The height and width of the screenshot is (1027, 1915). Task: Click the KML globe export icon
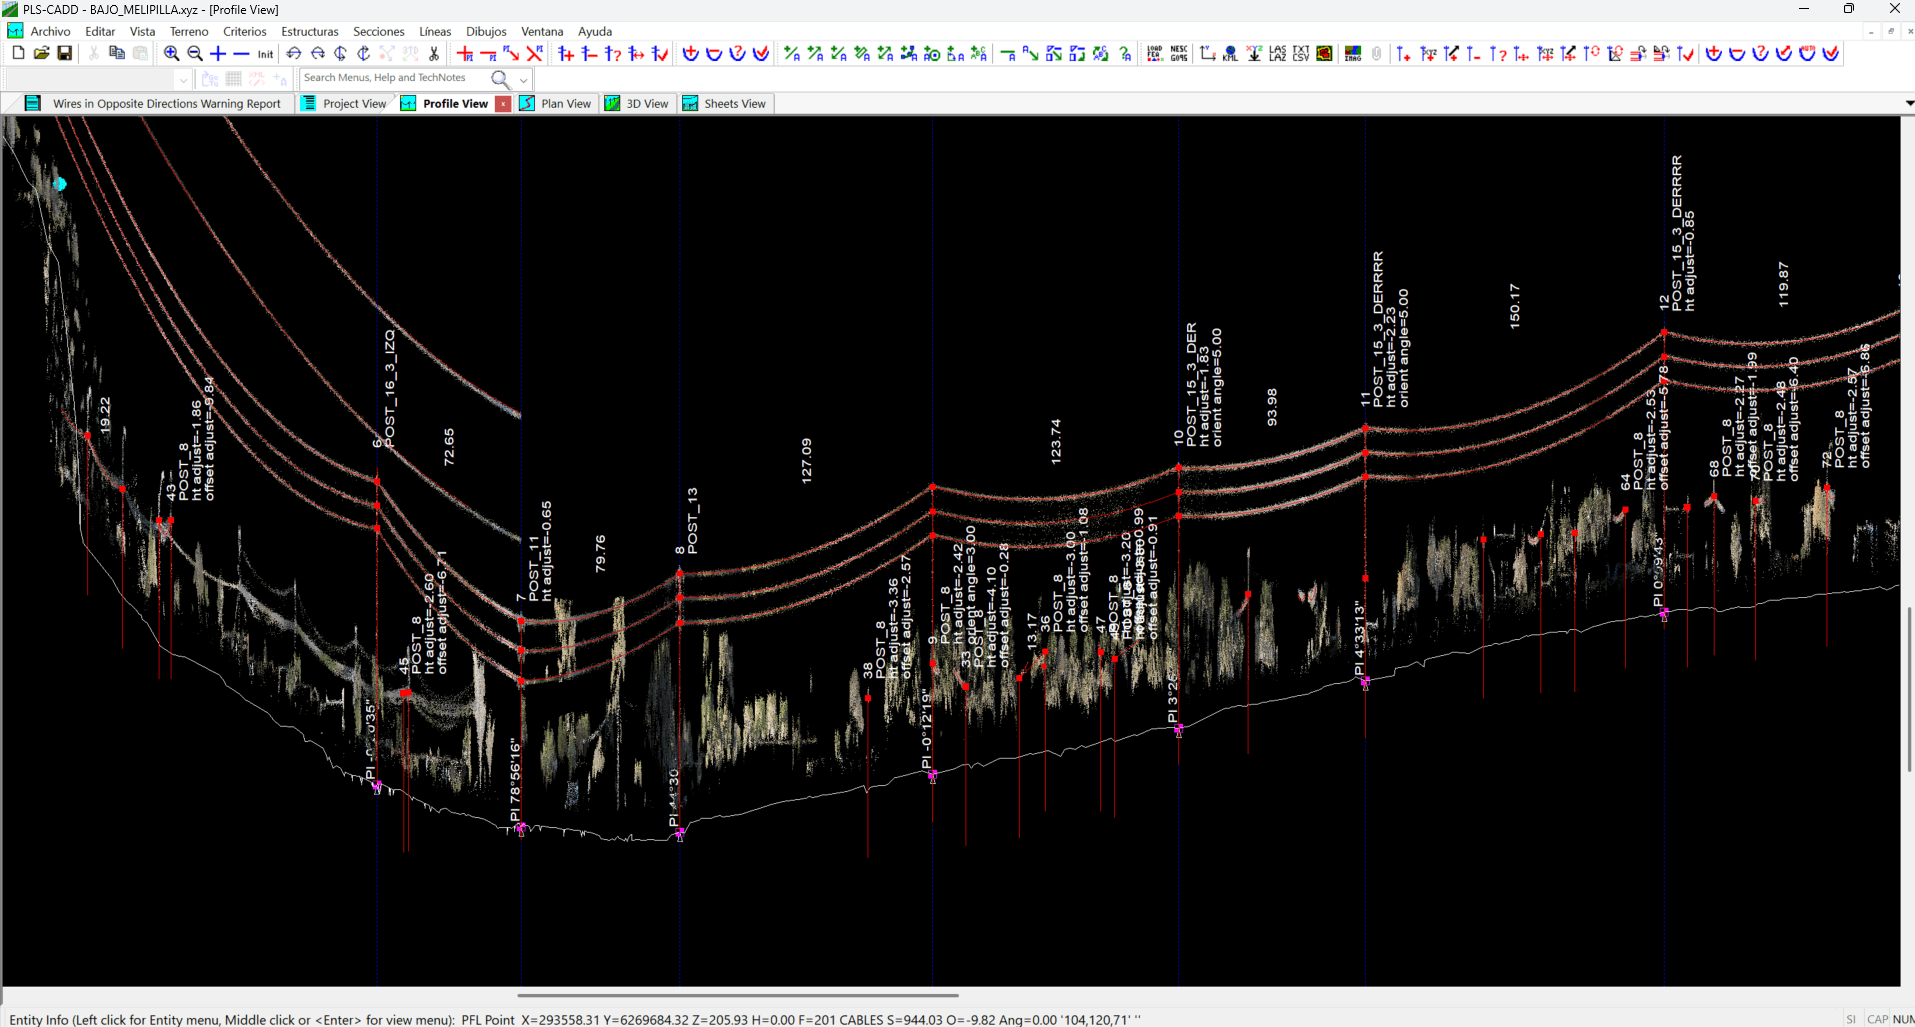pyautogui.click(x=1230, y=54)
